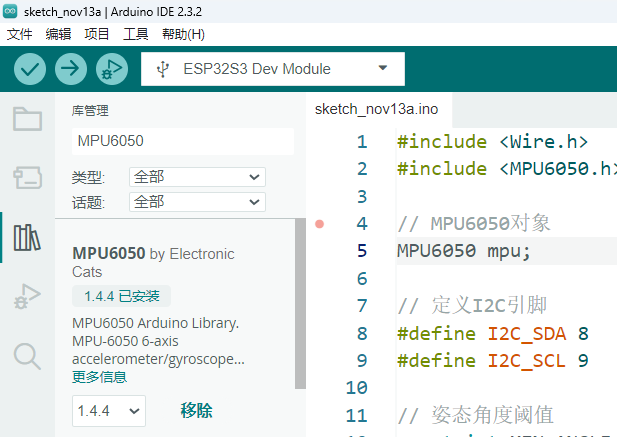Click the Arduino IDE logo in title bar

[x=10, y=11]
